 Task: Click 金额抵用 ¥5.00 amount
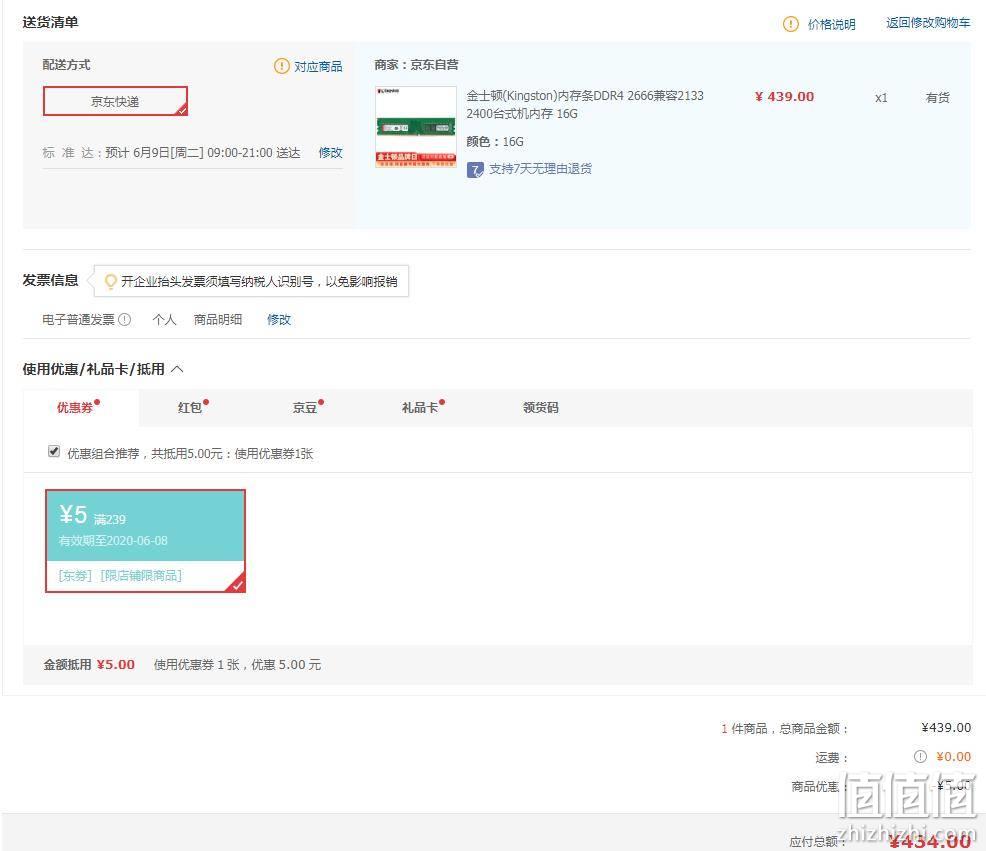point(116,665)
